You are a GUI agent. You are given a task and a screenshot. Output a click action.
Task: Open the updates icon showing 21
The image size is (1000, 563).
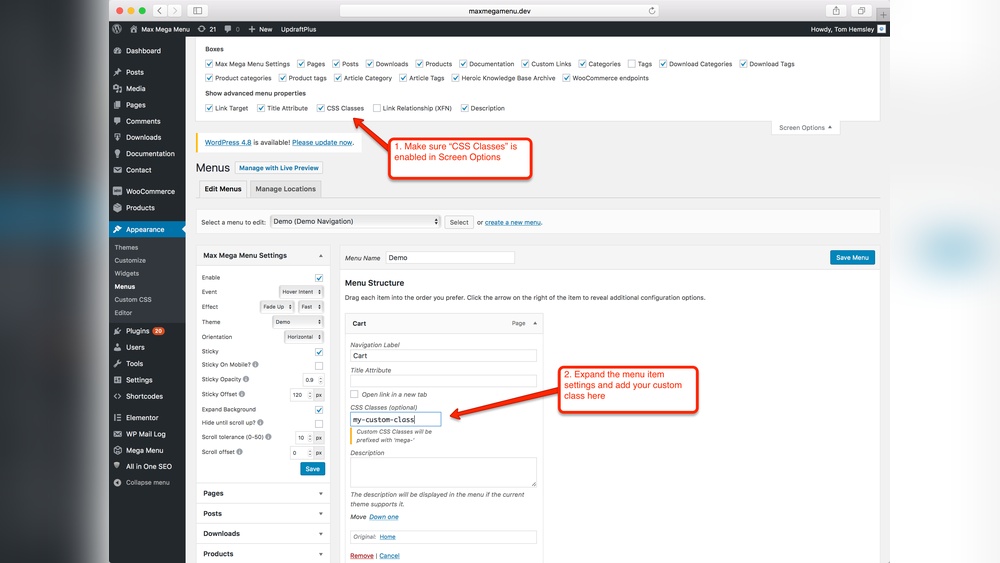tap(202, 29)
